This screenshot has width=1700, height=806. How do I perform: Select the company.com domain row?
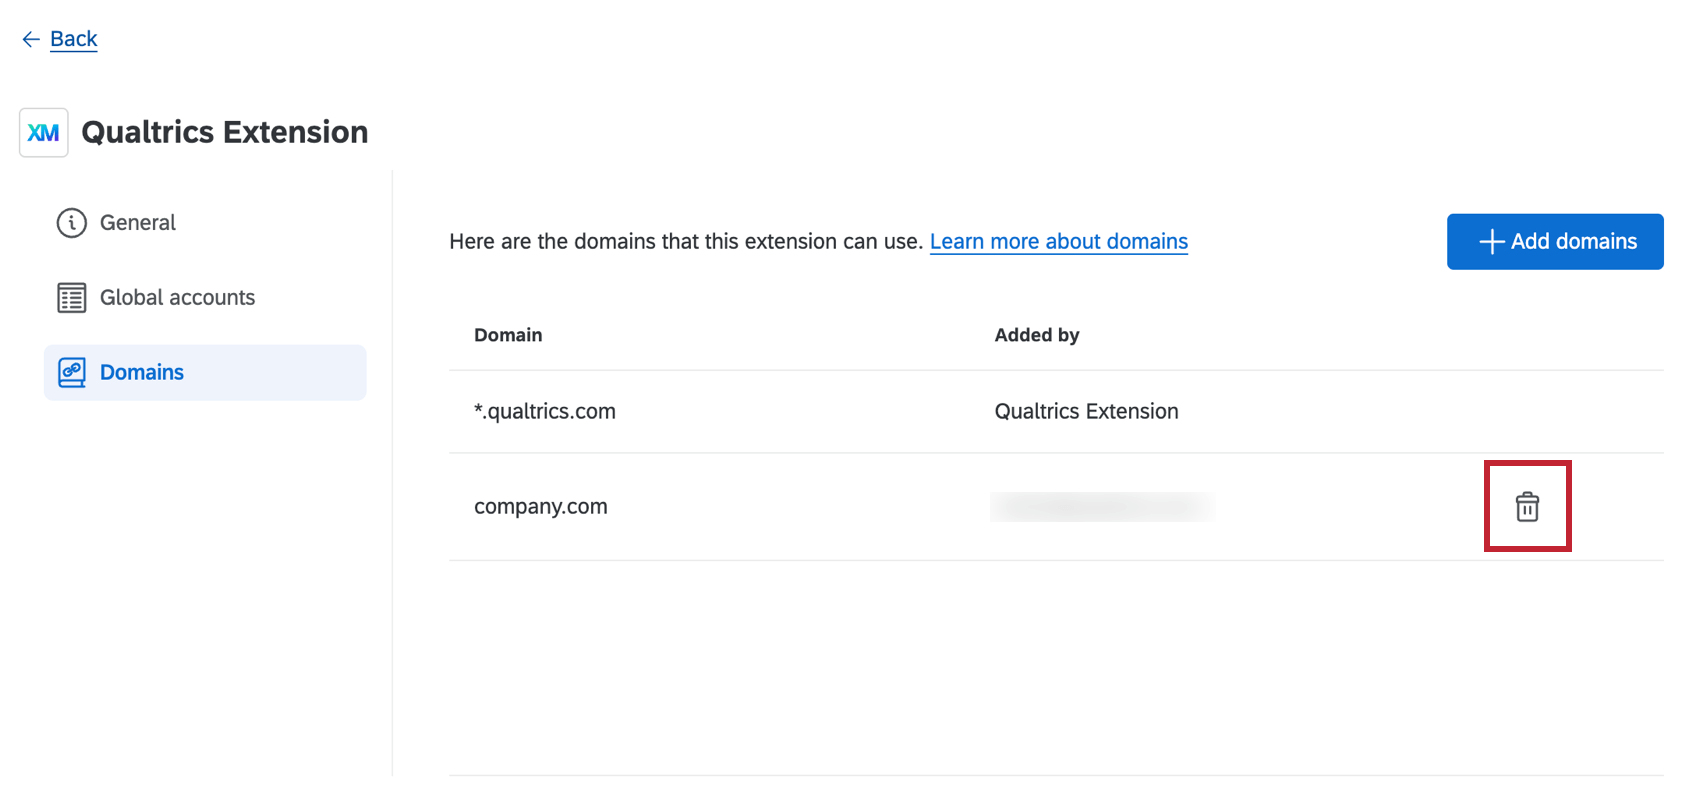point(541,506)
